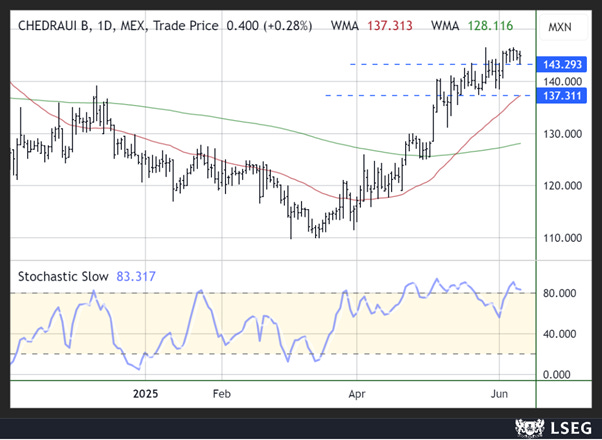
Task: Select the 143.293 price level label
Action: pos(562,65)
